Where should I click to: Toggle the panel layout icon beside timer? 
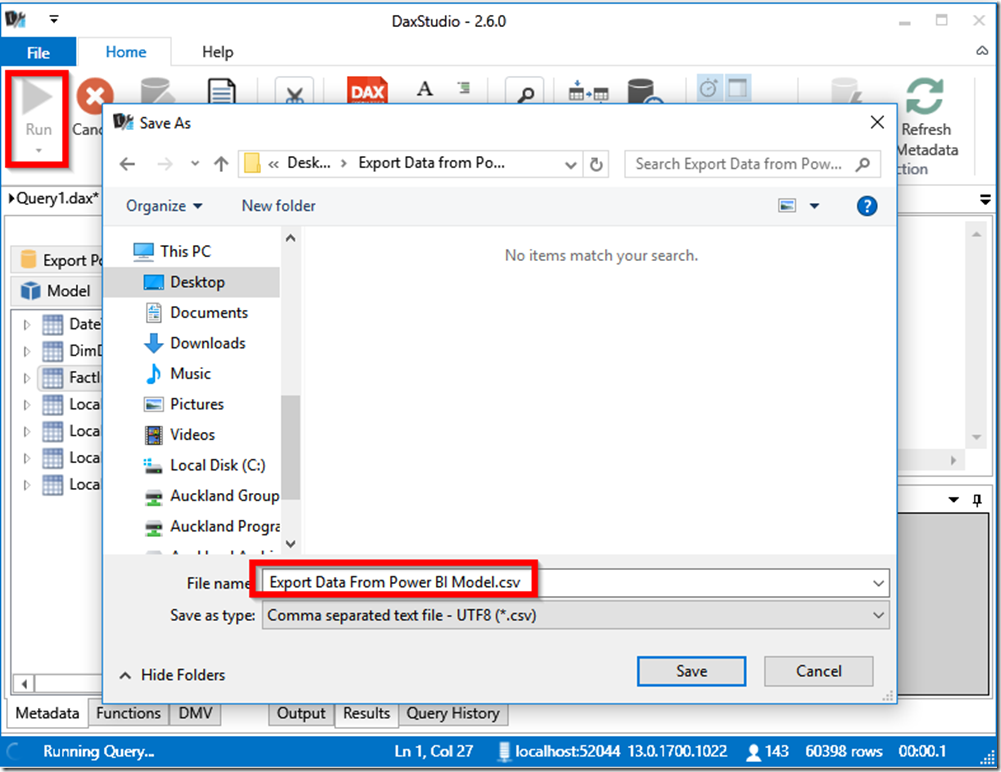click(738, 88)
